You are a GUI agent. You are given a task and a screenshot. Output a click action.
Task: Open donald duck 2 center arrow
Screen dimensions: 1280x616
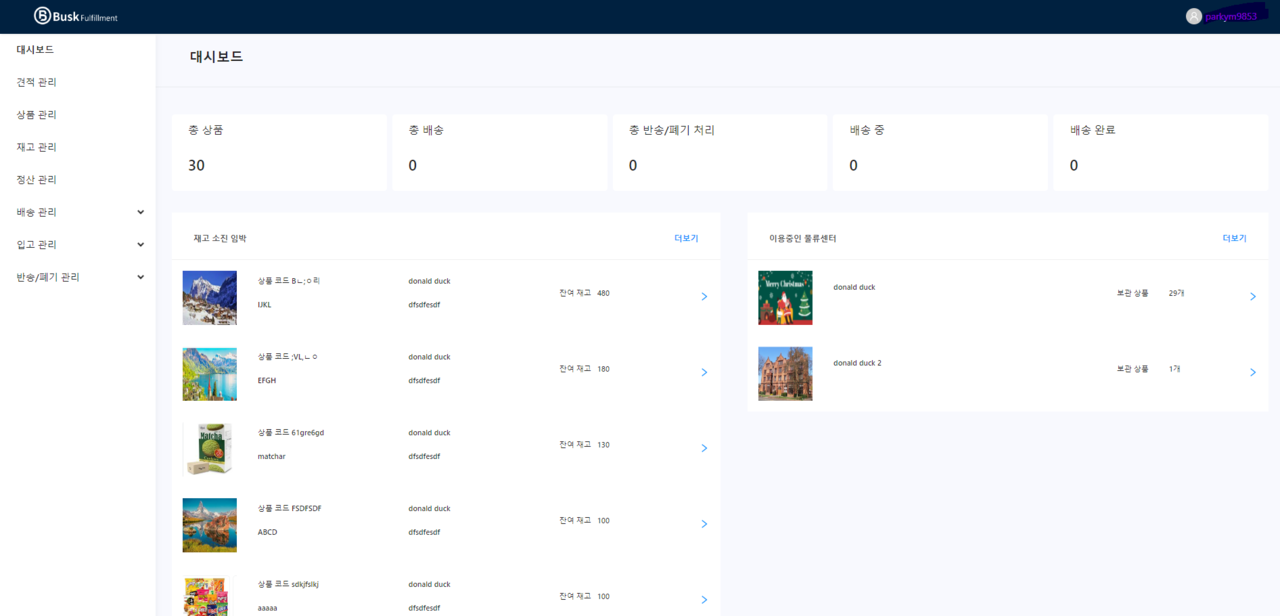pos(1253,372)
